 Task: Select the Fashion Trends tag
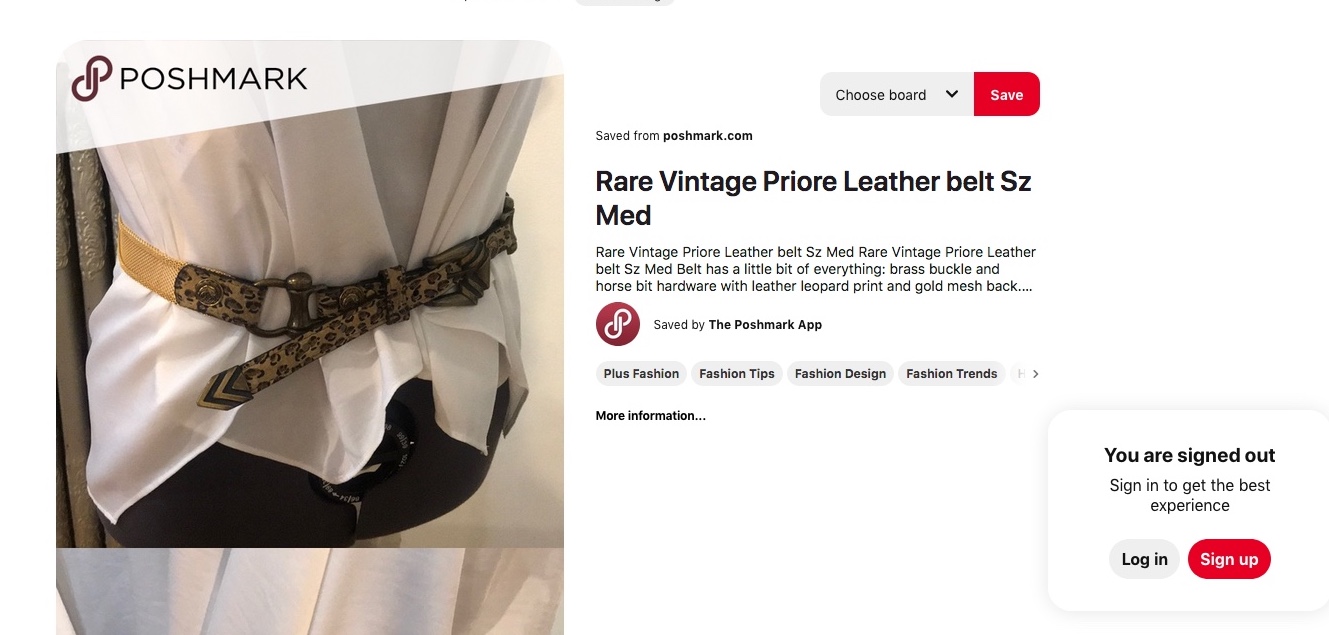(952, 374)
